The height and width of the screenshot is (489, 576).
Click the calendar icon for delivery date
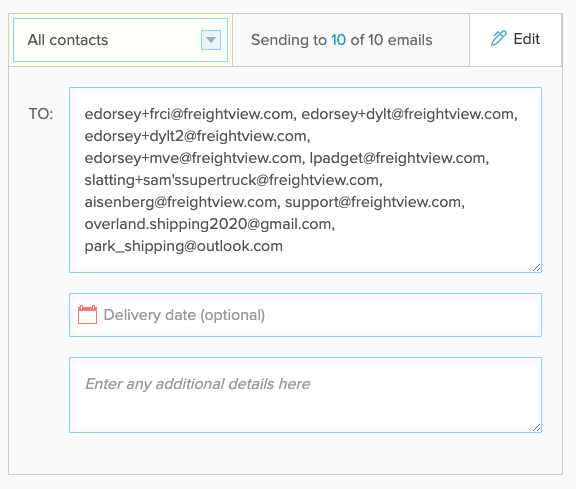[x=87, y=314]
